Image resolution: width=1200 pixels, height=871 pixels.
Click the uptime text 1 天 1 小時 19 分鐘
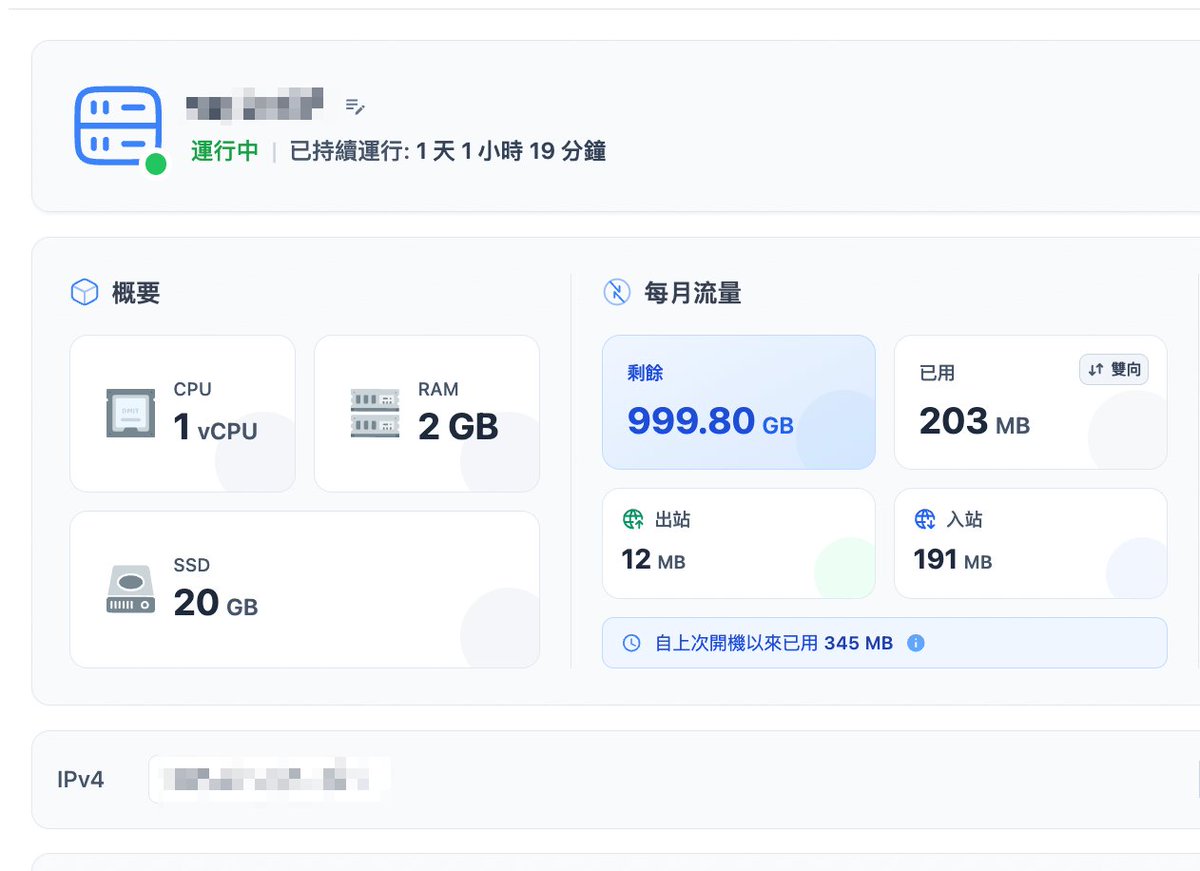(511, 151)
